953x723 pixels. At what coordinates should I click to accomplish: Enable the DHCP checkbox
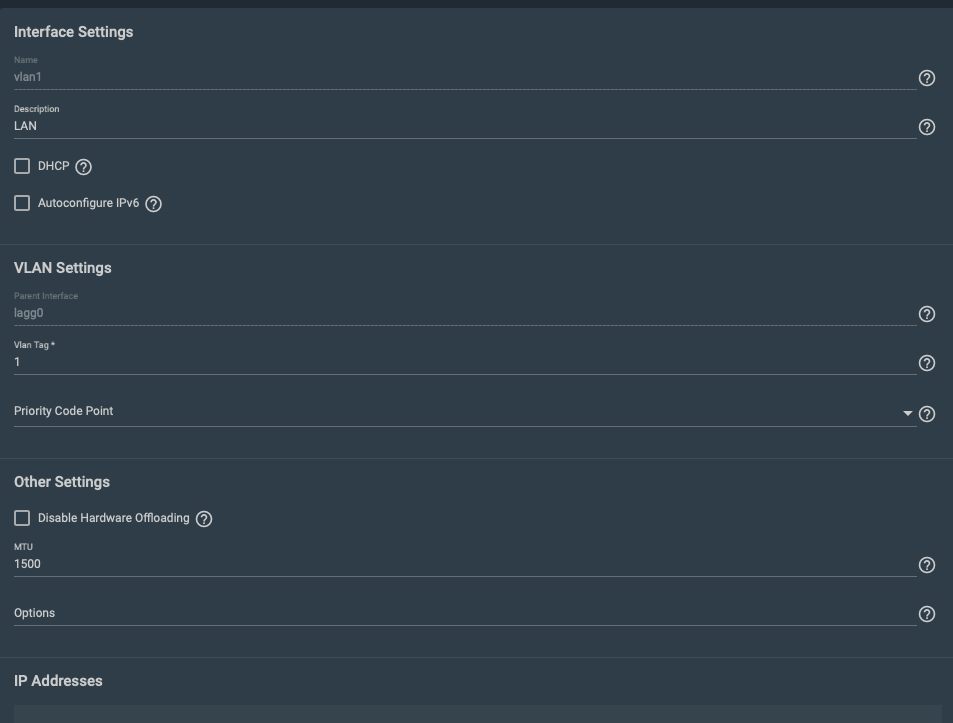tap(22, 166)
